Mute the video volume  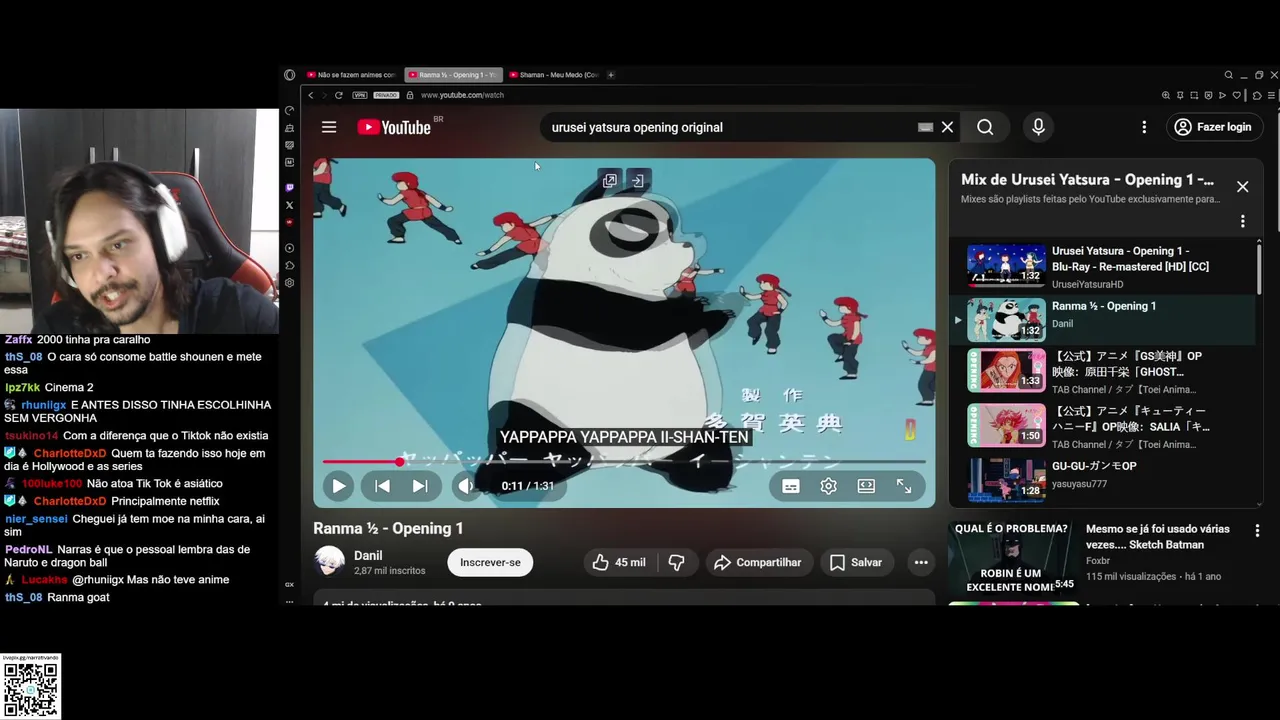pyautogui.click(x=466, y=486)
